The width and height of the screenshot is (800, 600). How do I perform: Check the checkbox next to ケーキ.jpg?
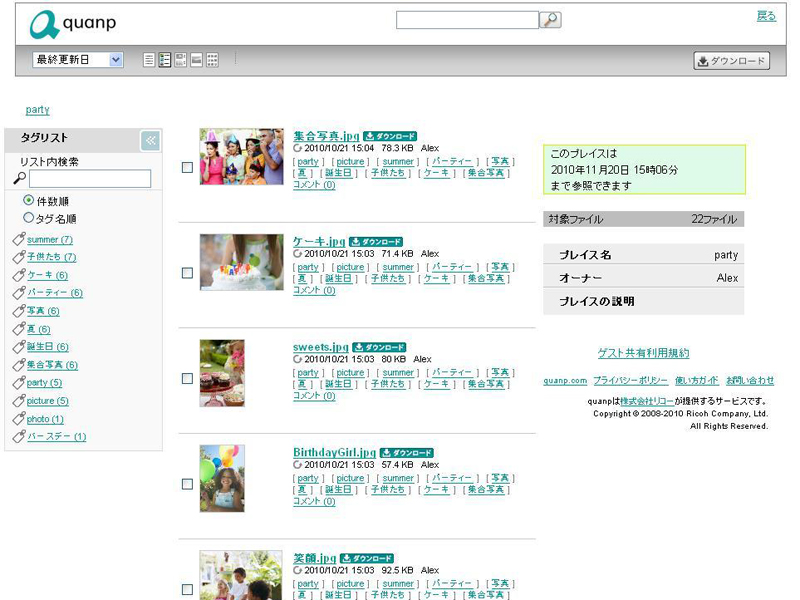pyautogui.click(x=186, y=271)
